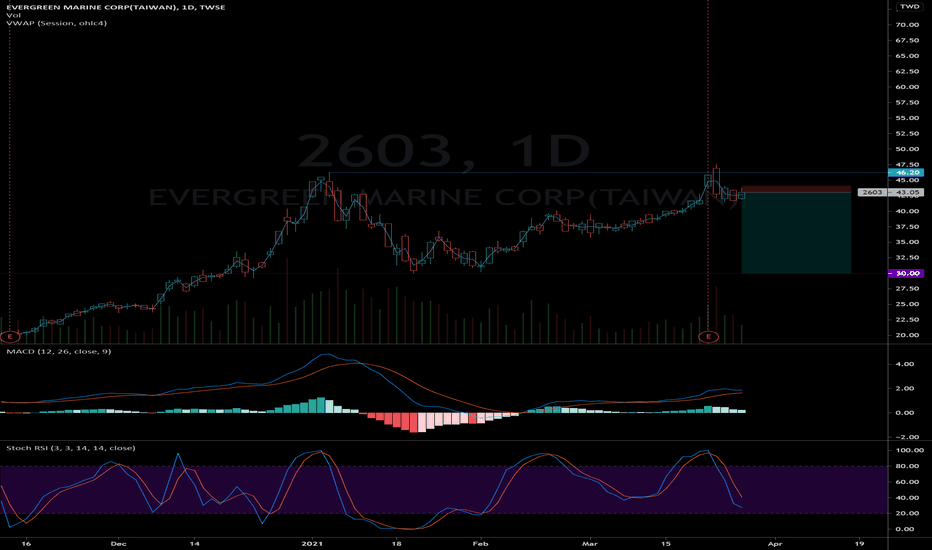The image size is (932, 550).
Task: Click the left earnings E marker near 16
Action: [10, 337]
